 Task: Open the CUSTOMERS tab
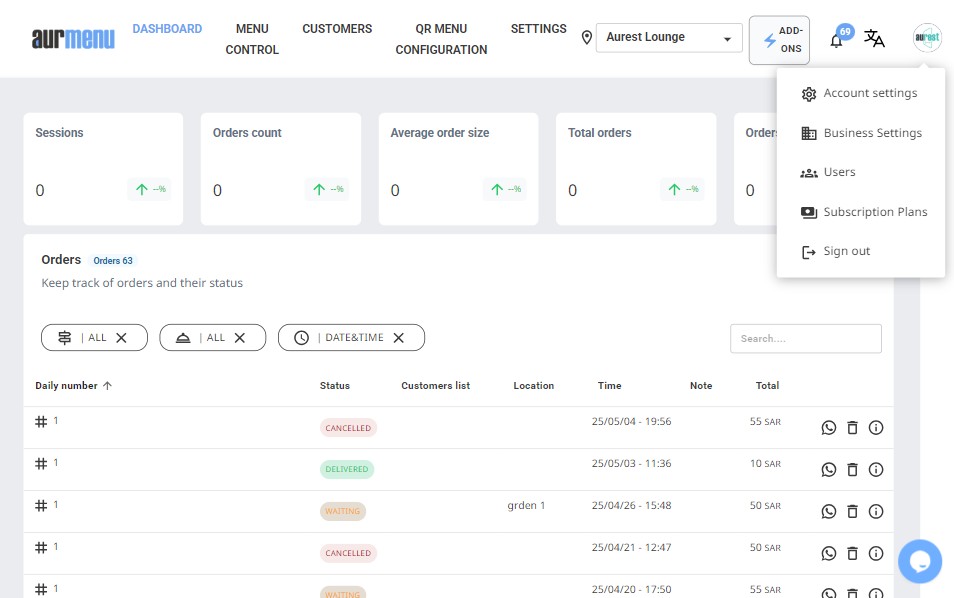click(337, 29)
